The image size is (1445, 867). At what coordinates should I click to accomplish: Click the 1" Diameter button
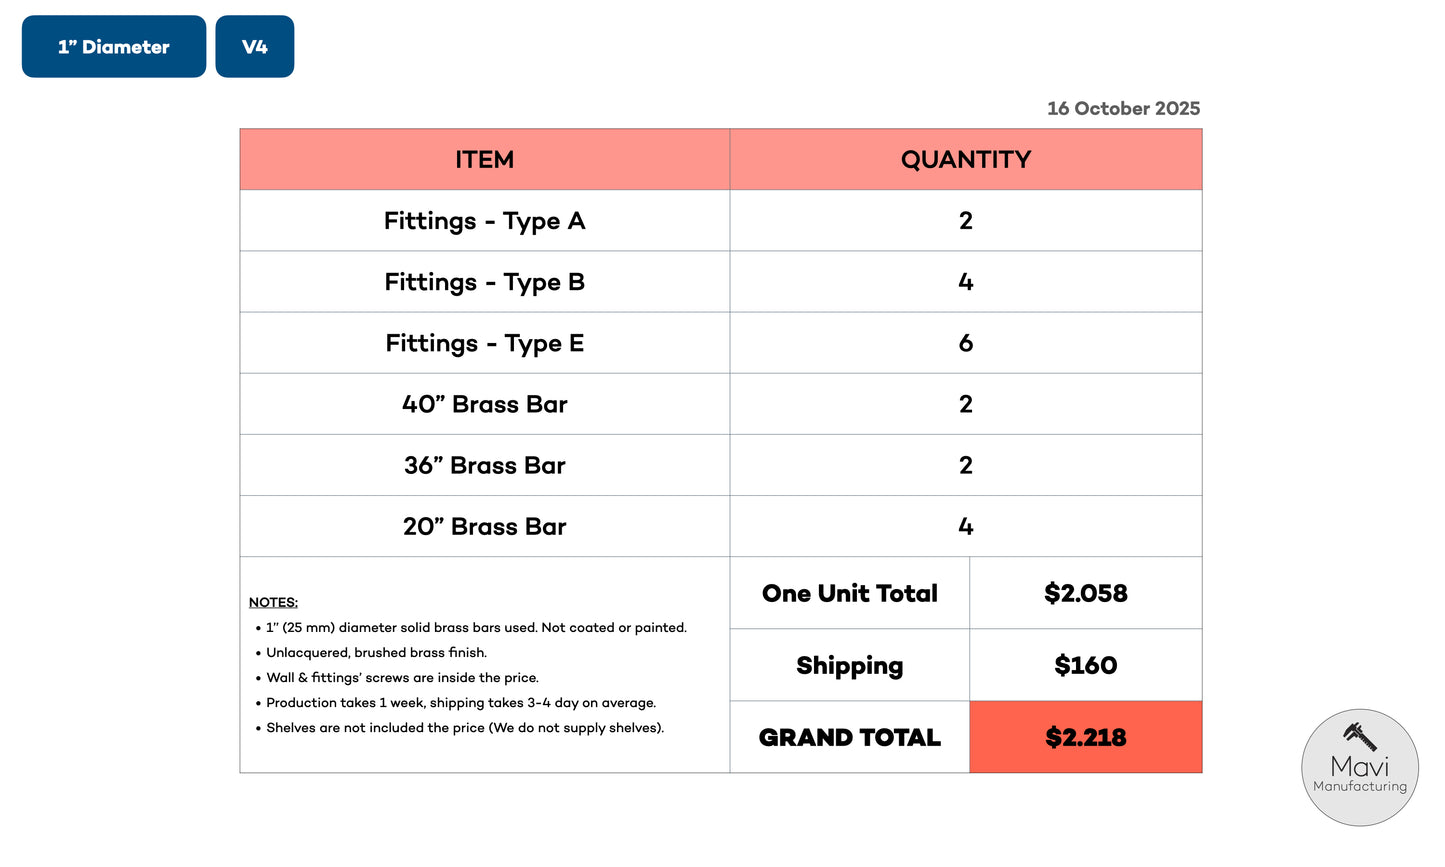[114, 47]
